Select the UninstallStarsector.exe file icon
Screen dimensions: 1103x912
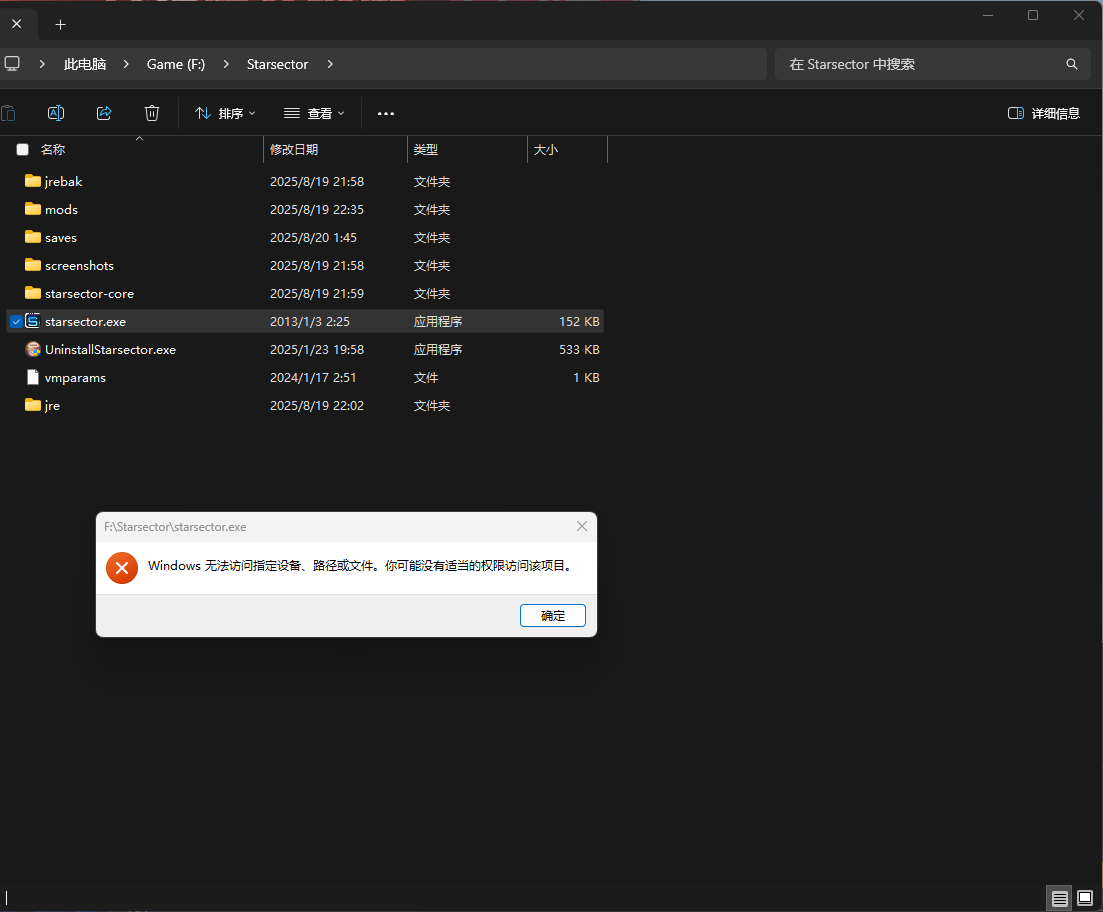(x=33, y=350)
